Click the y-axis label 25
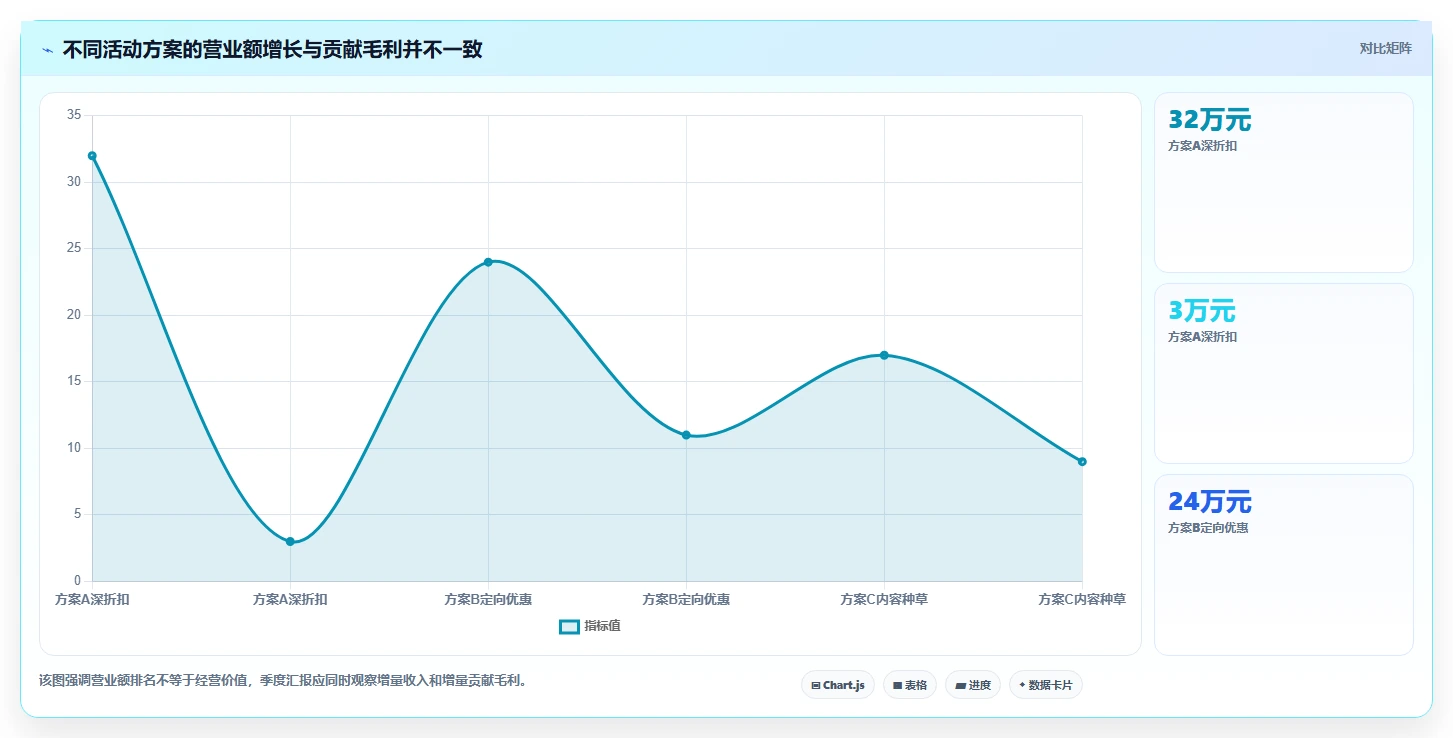The image size is (1453, 738). (74, 248)
